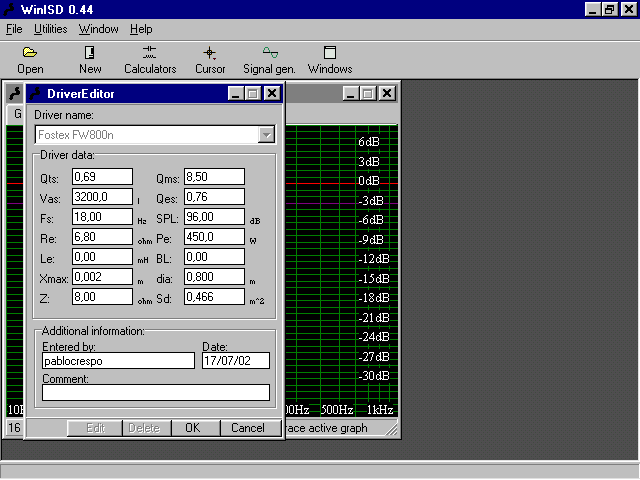Activate the Cursor tool

210,60
